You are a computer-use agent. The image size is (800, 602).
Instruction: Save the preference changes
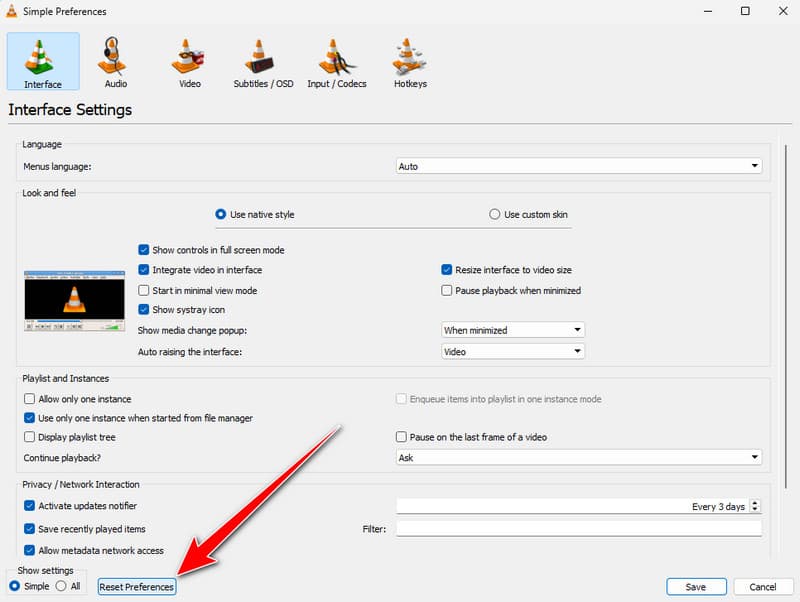click(x=696, y=586)
